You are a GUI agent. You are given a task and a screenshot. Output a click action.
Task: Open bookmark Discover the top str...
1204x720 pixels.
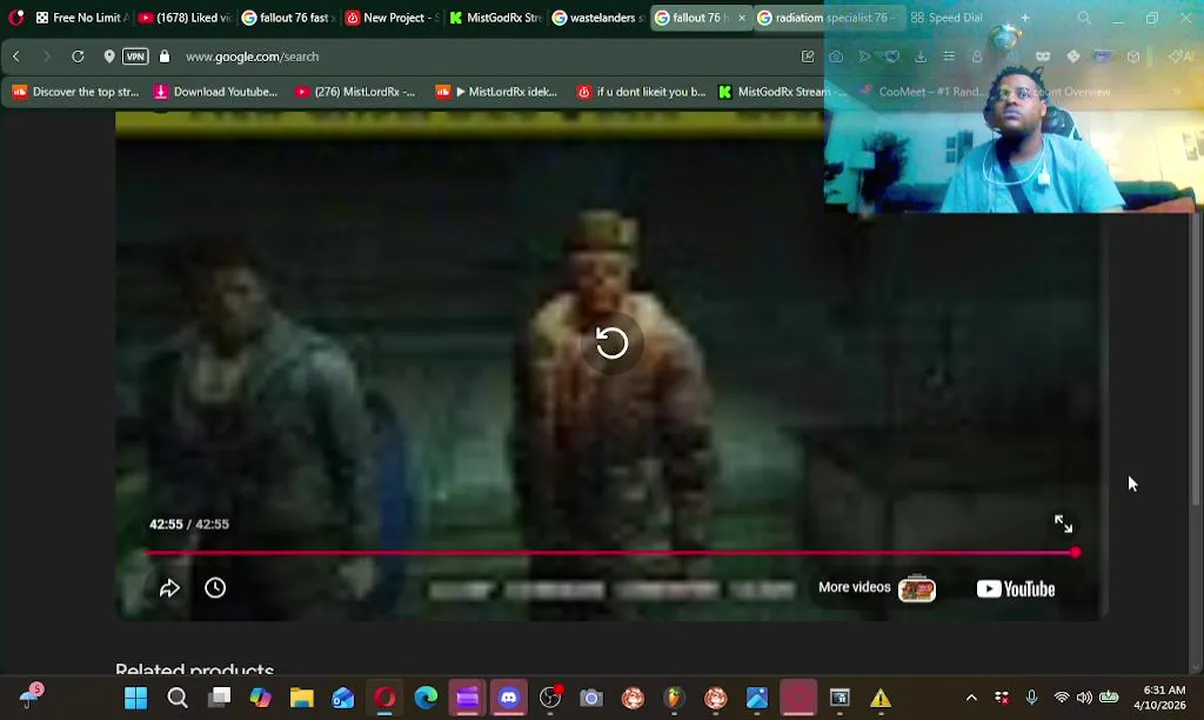coord(75,92)
